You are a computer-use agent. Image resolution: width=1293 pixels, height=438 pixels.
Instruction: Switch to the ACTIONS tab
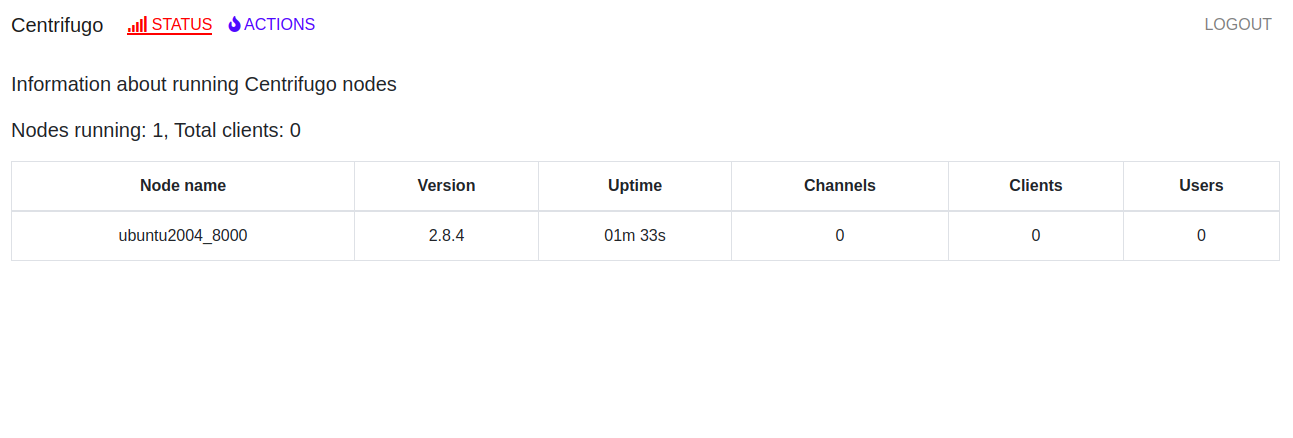tap(272, 25)
